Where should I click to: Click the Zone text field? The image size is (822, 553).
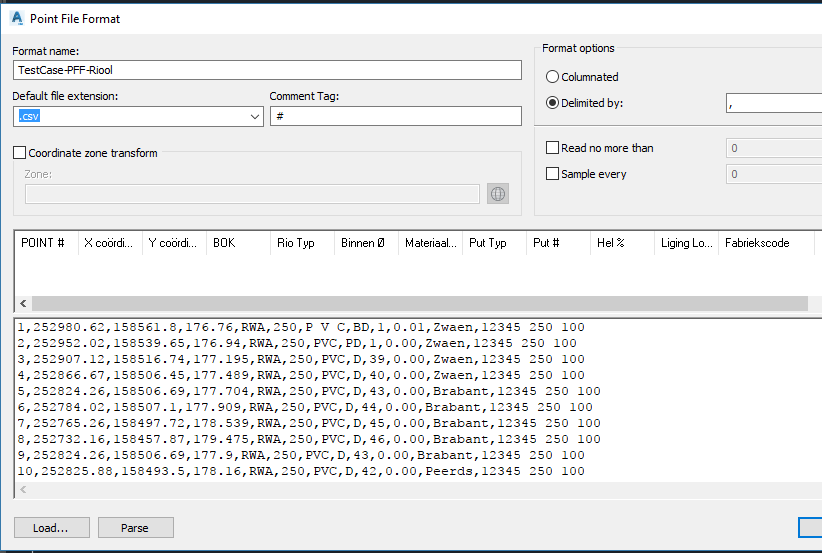point(252,194)
